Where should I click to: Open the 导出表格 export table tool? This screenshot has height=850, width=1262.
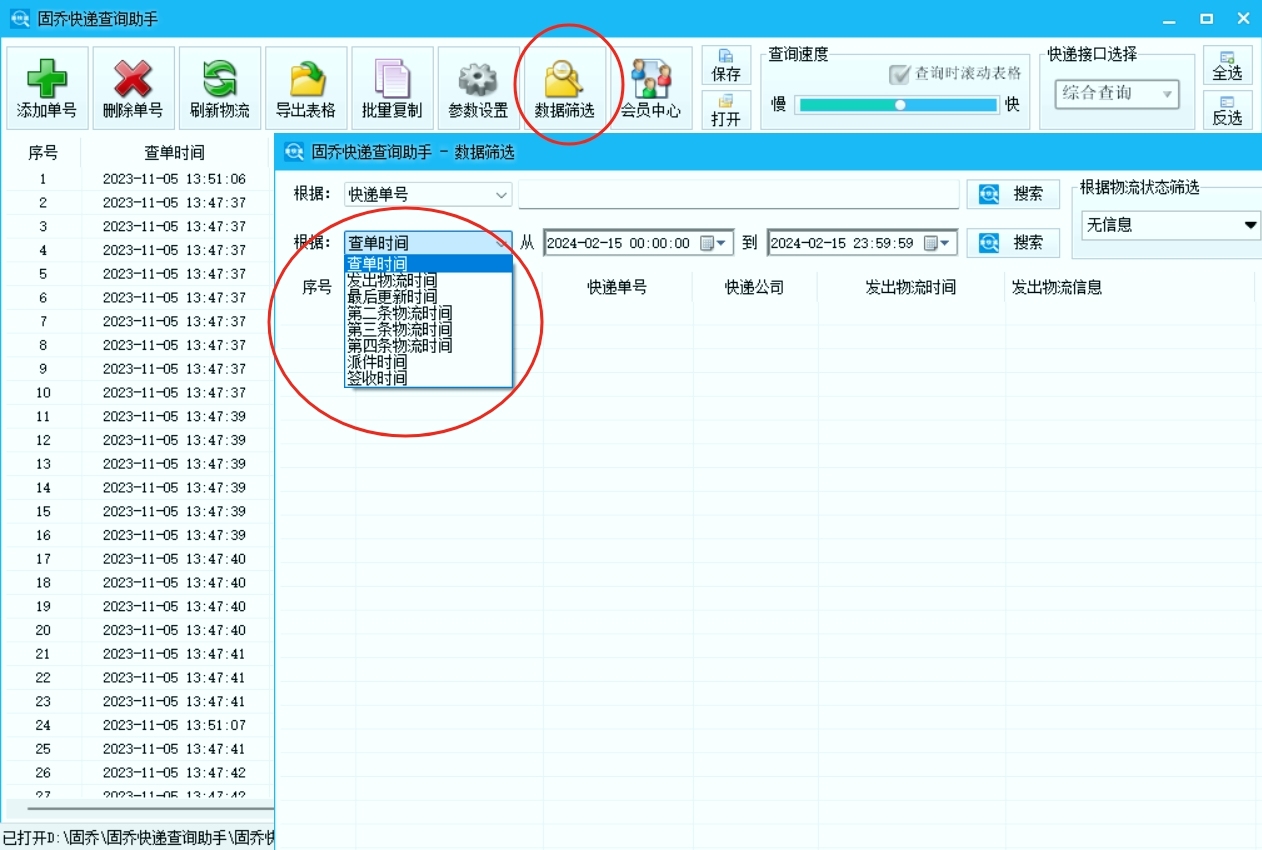(305, 87)
